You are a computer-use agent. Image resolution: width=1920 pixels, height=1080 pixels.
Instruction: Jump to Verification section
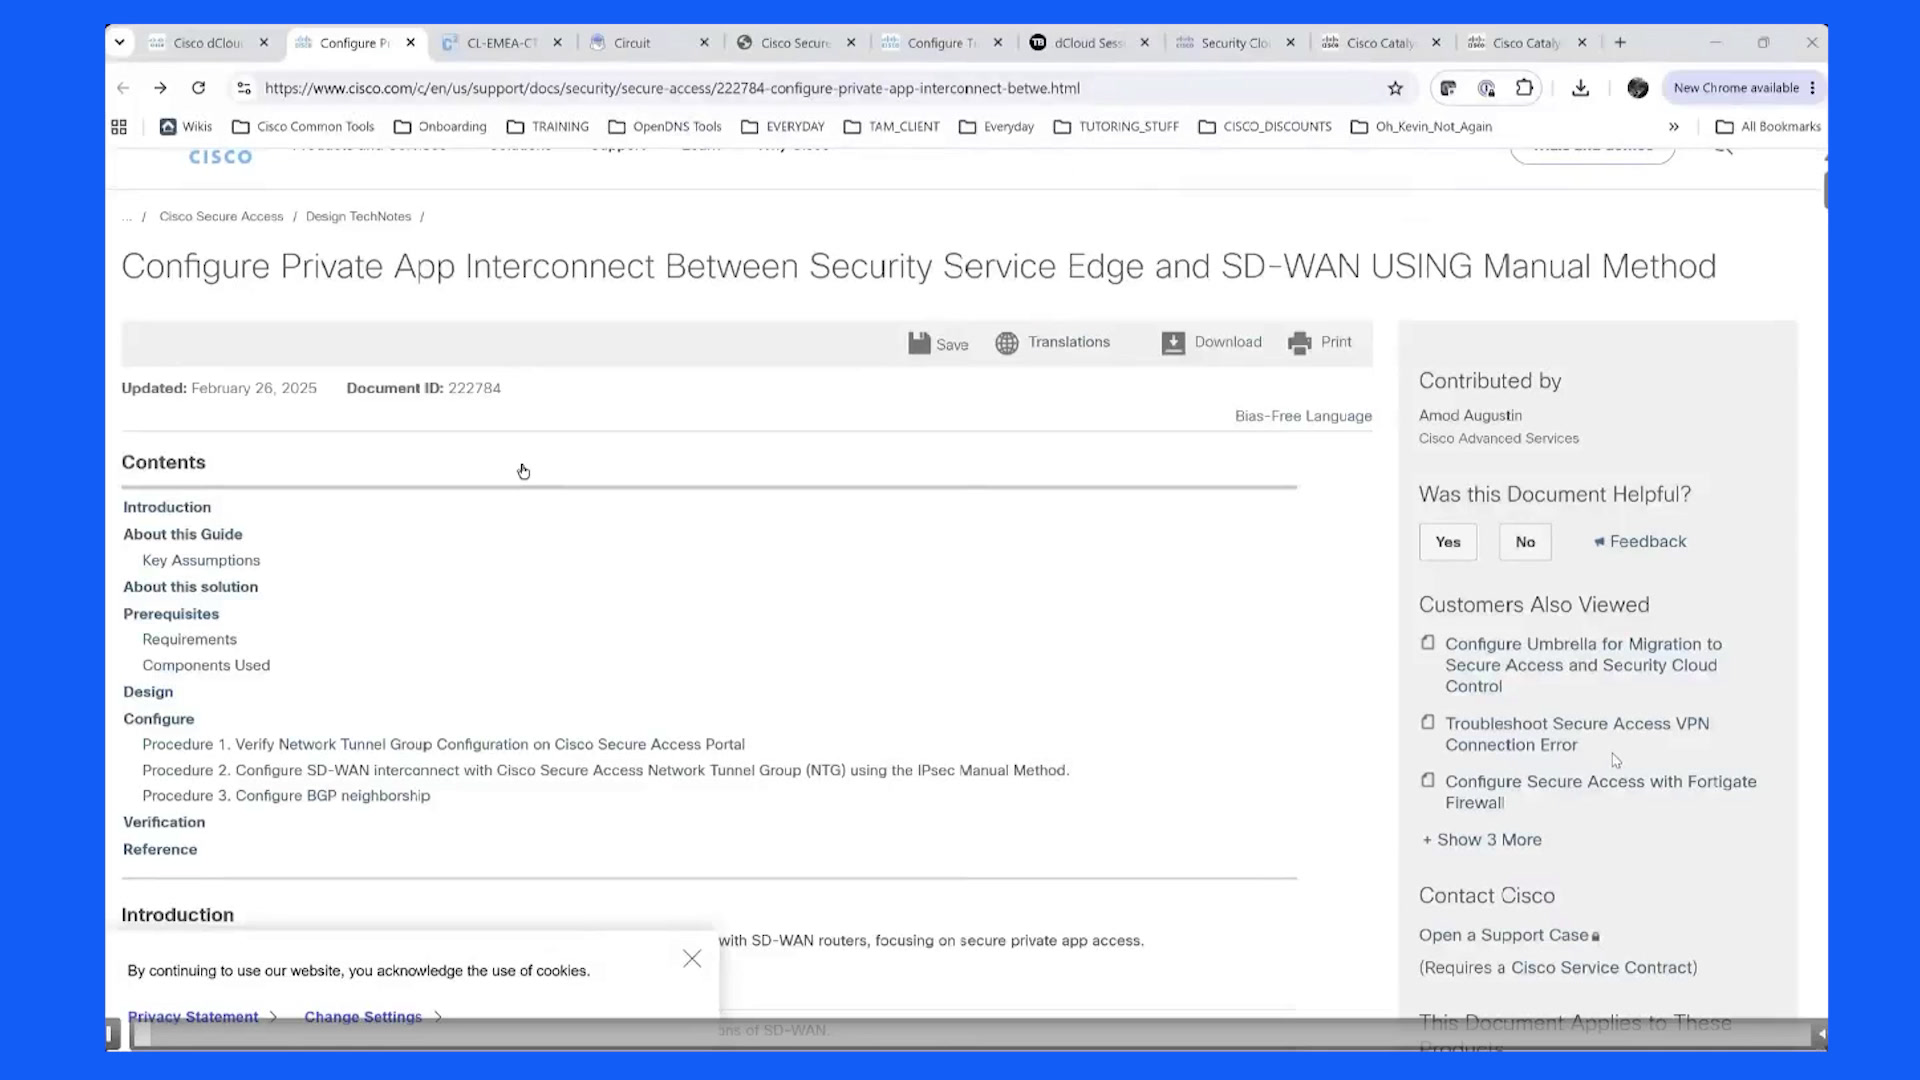tap(164, 822)
